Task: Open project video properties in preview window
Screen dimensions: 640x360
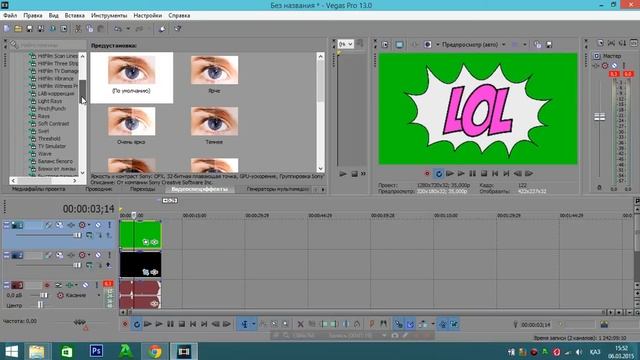Action: click(x=385, y=44)
